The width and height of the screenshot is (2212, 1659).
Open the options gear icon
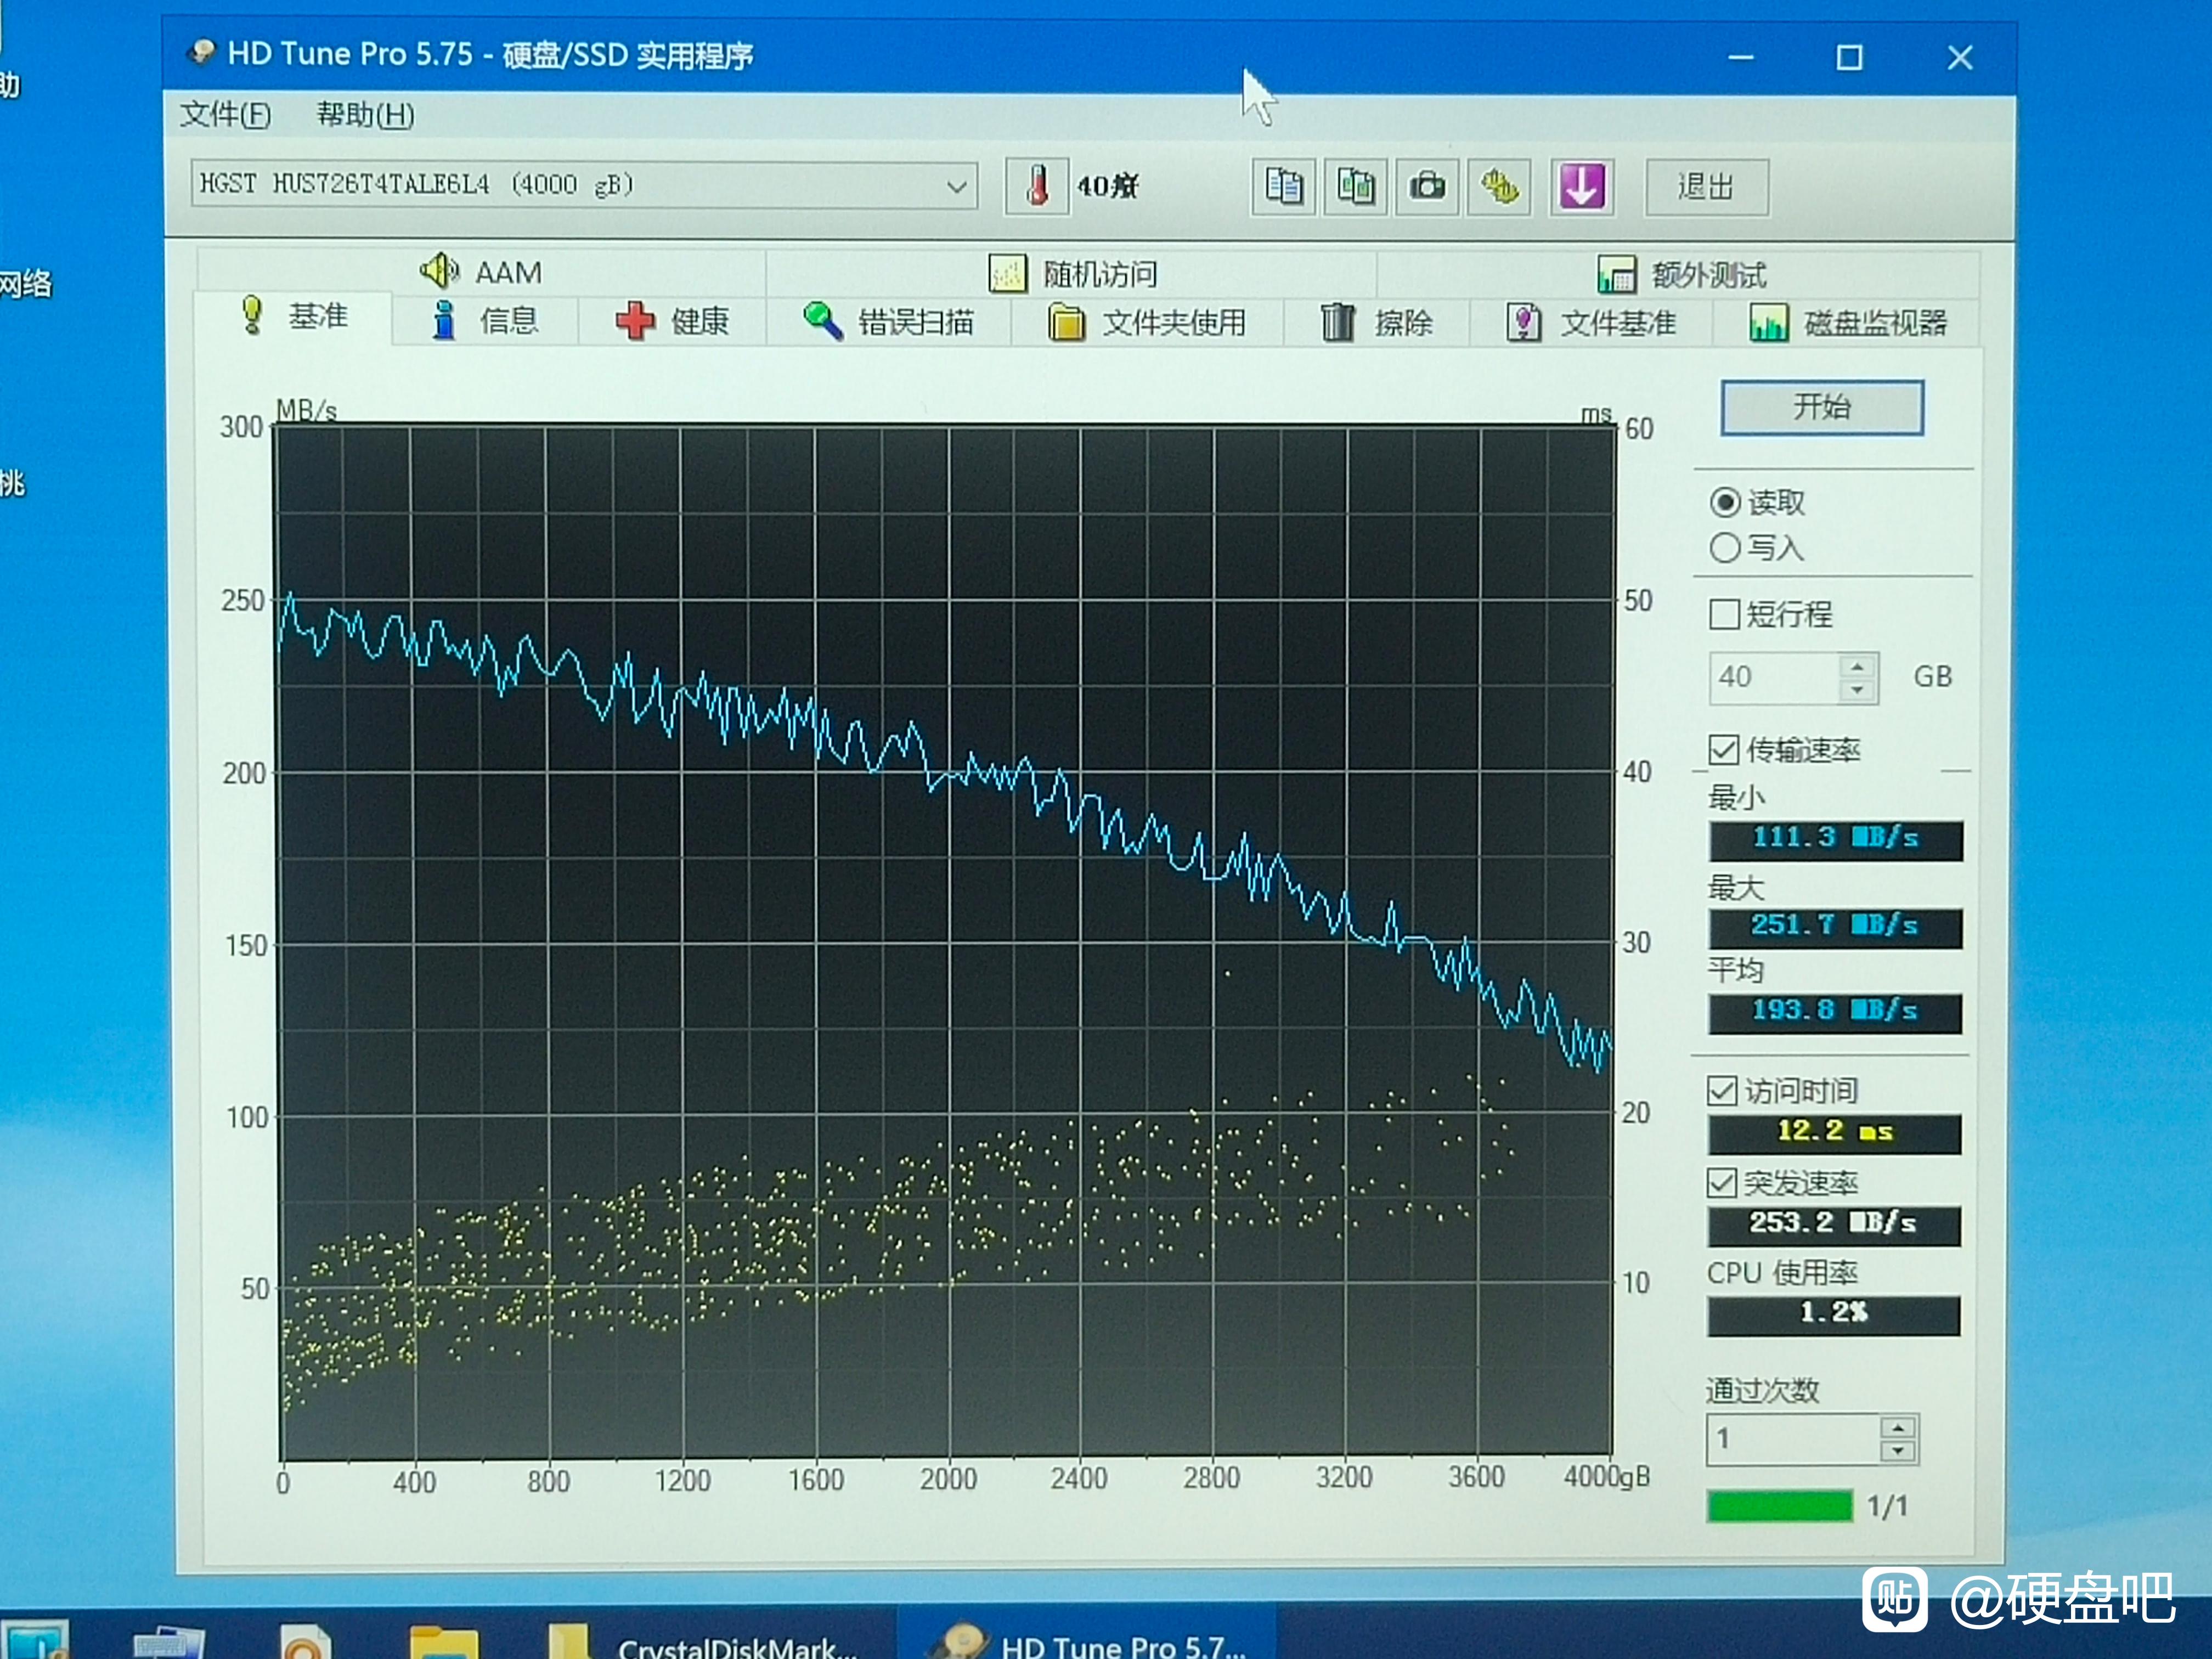[1499, 187]
